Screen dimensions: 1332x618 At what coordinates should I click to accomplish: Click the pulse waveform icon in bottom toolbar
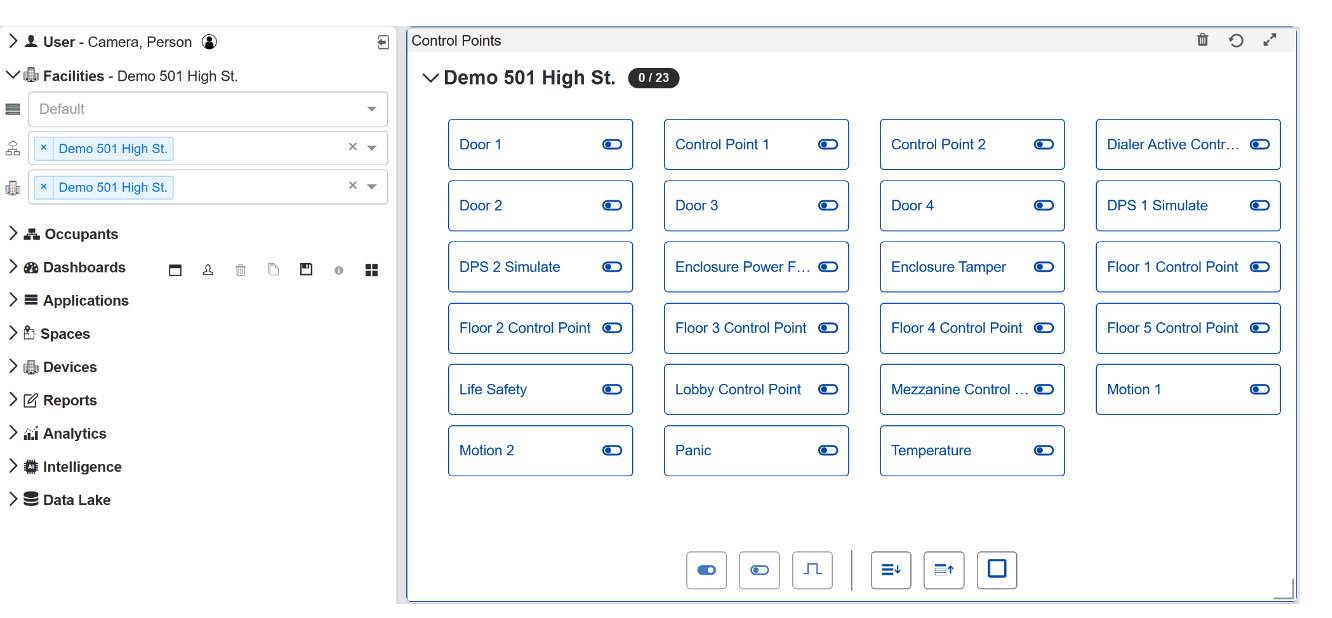[x=812, y=570]
